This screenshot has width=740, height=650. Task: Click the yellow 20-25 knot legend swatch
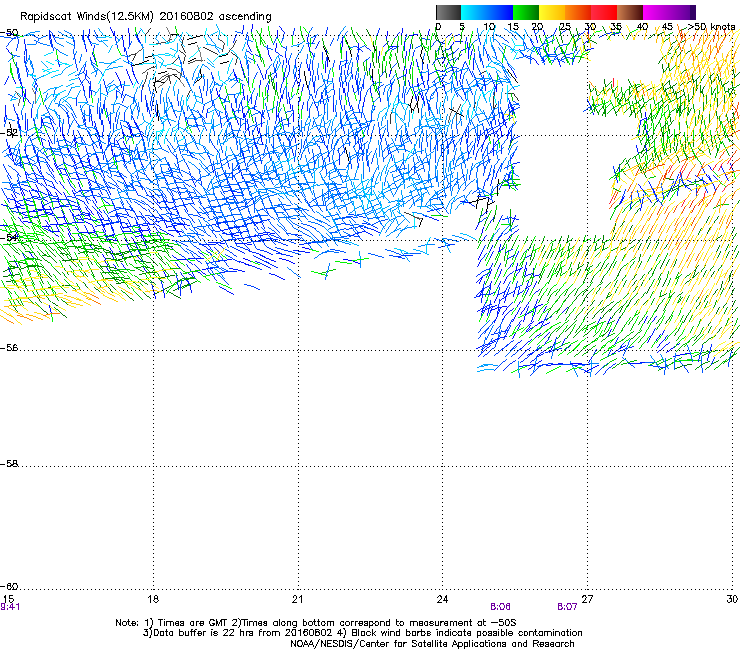[552, 12]
